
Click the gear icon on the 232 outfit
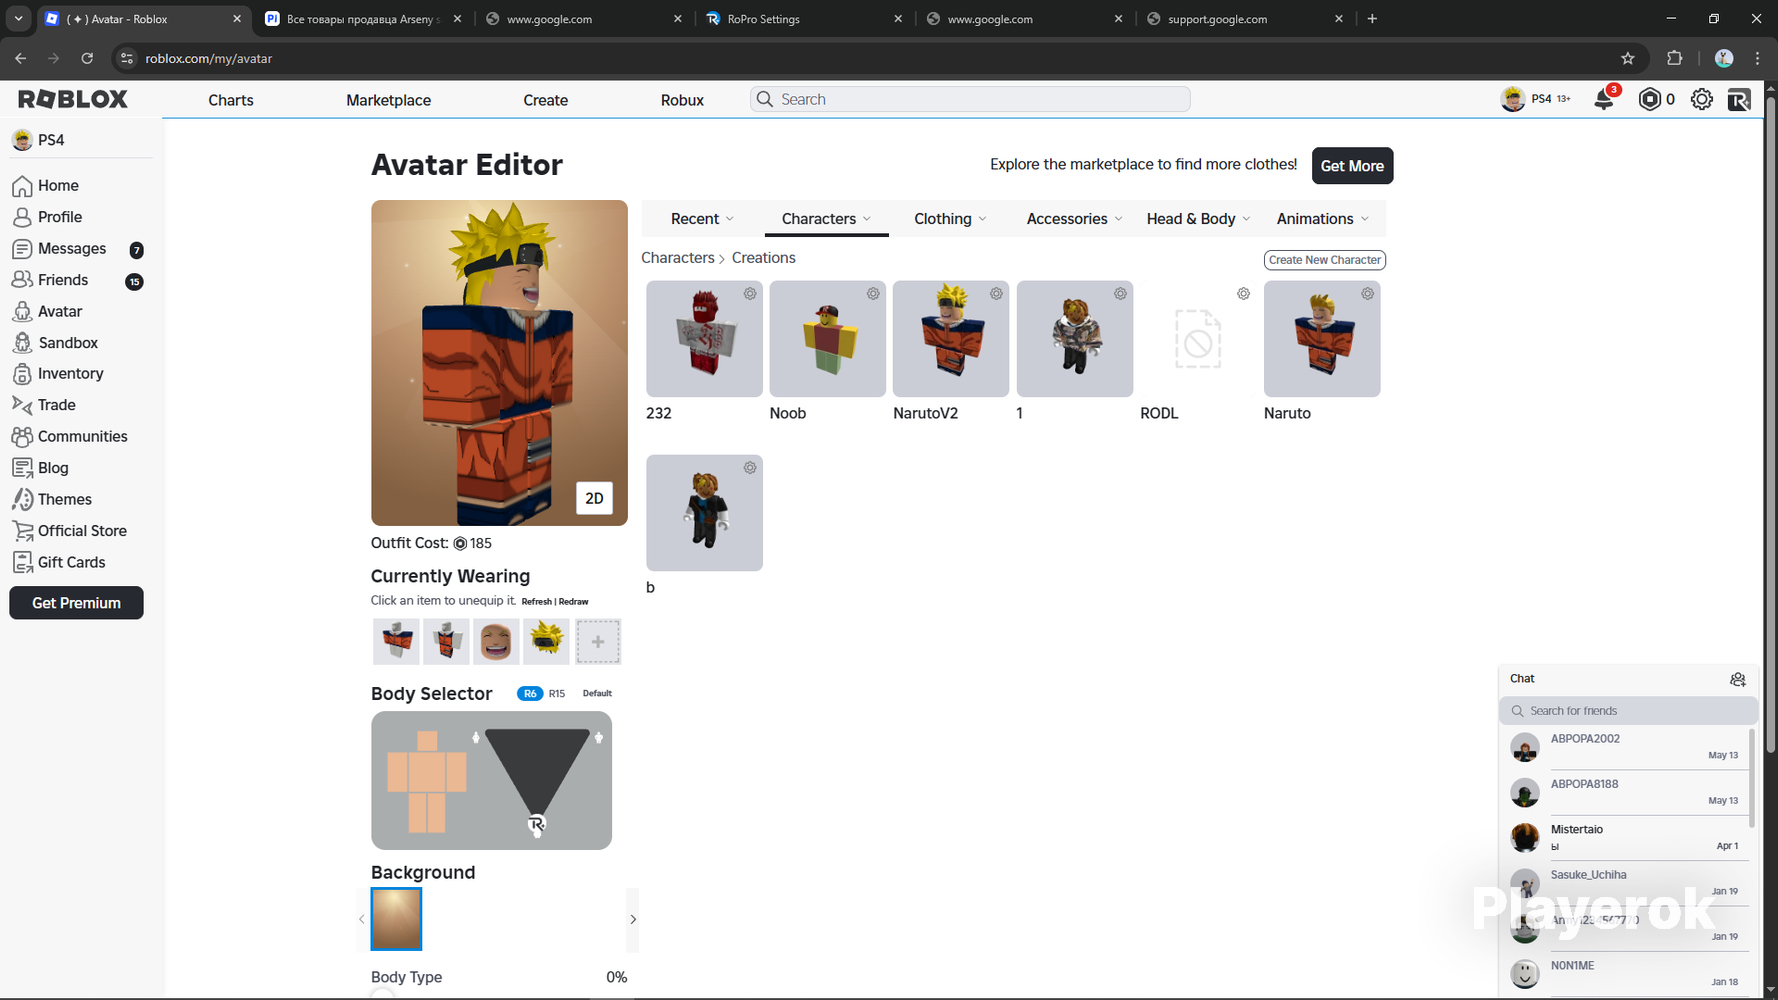pos(750,293)
